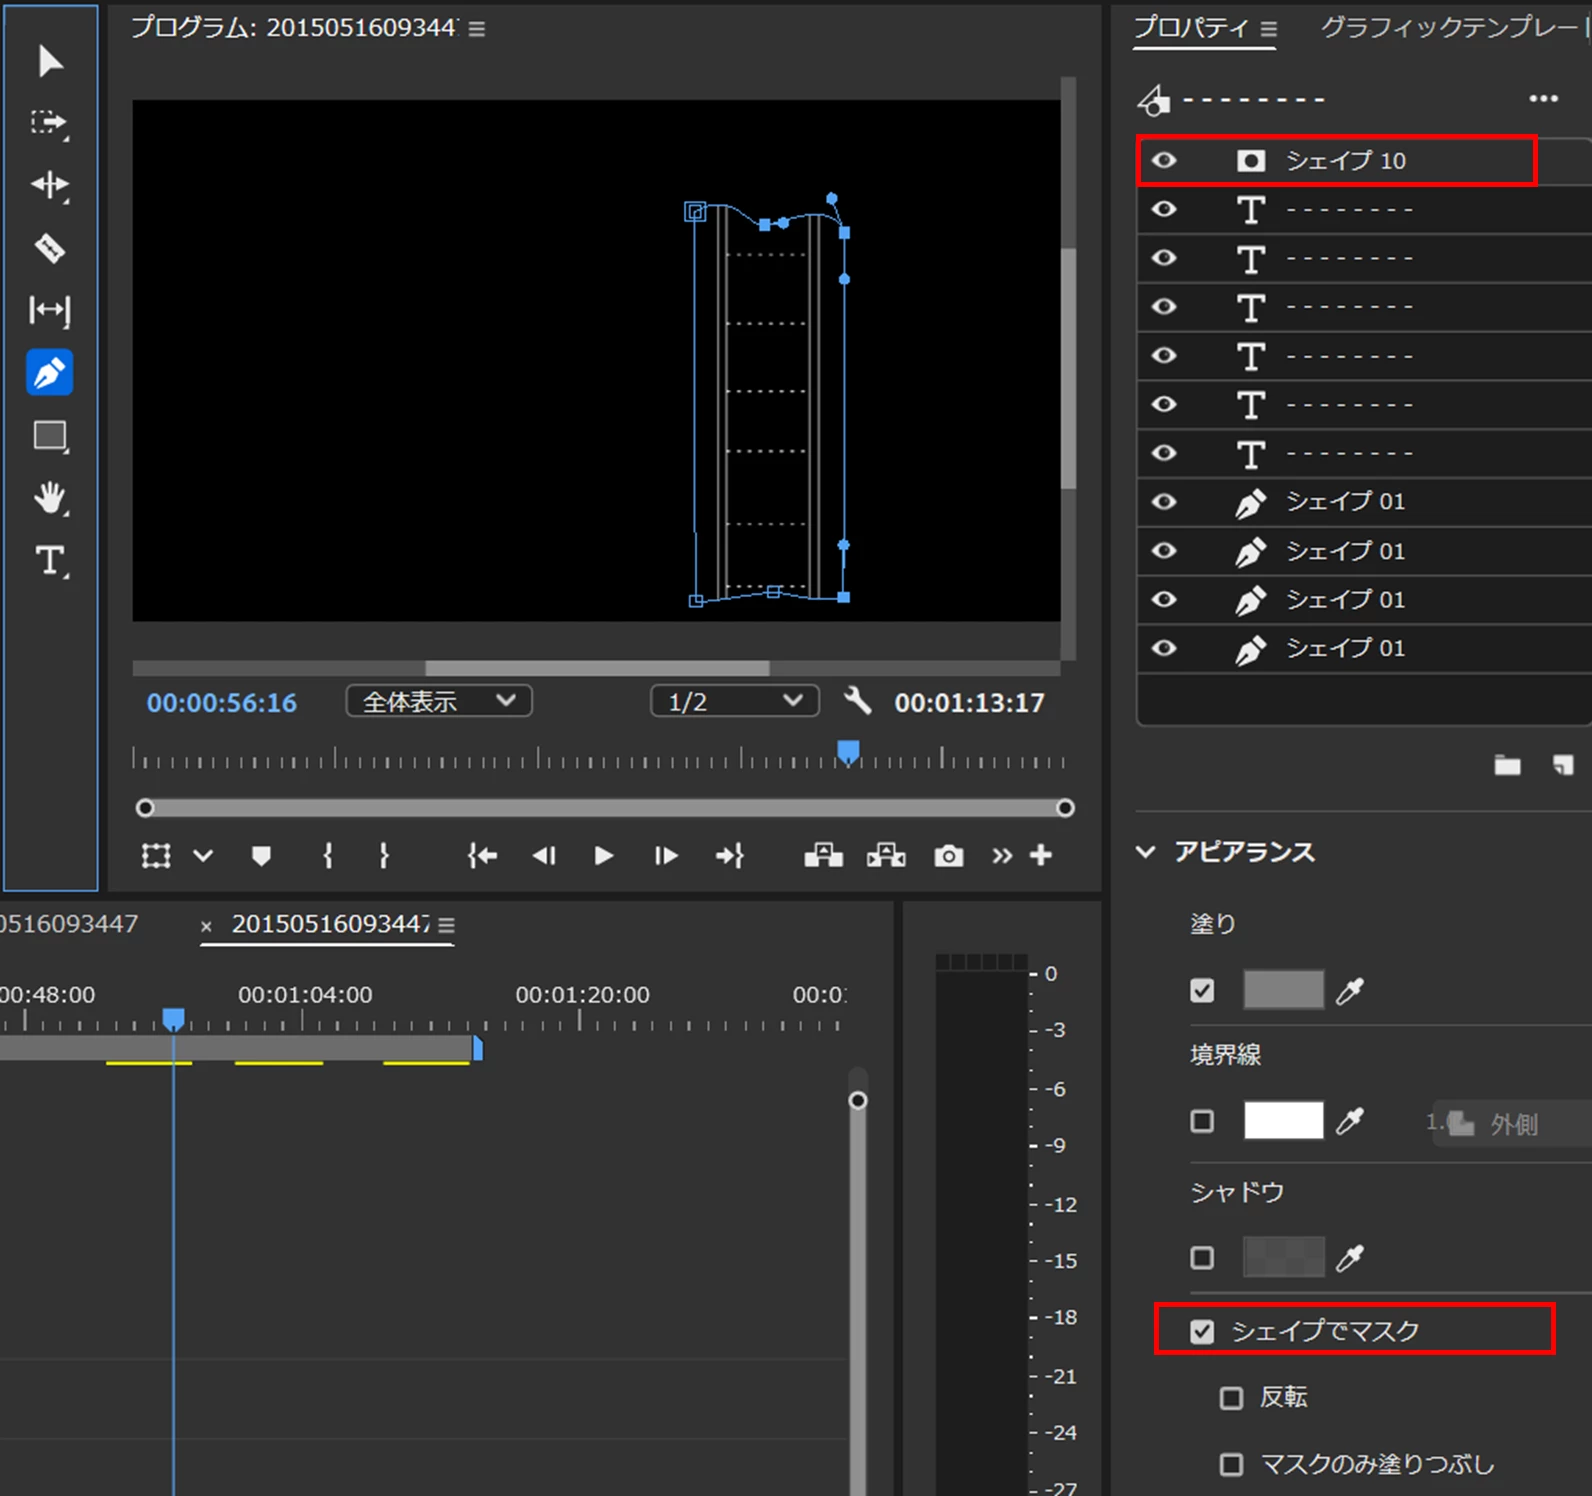Select the Razor tool

pos(50,248)
